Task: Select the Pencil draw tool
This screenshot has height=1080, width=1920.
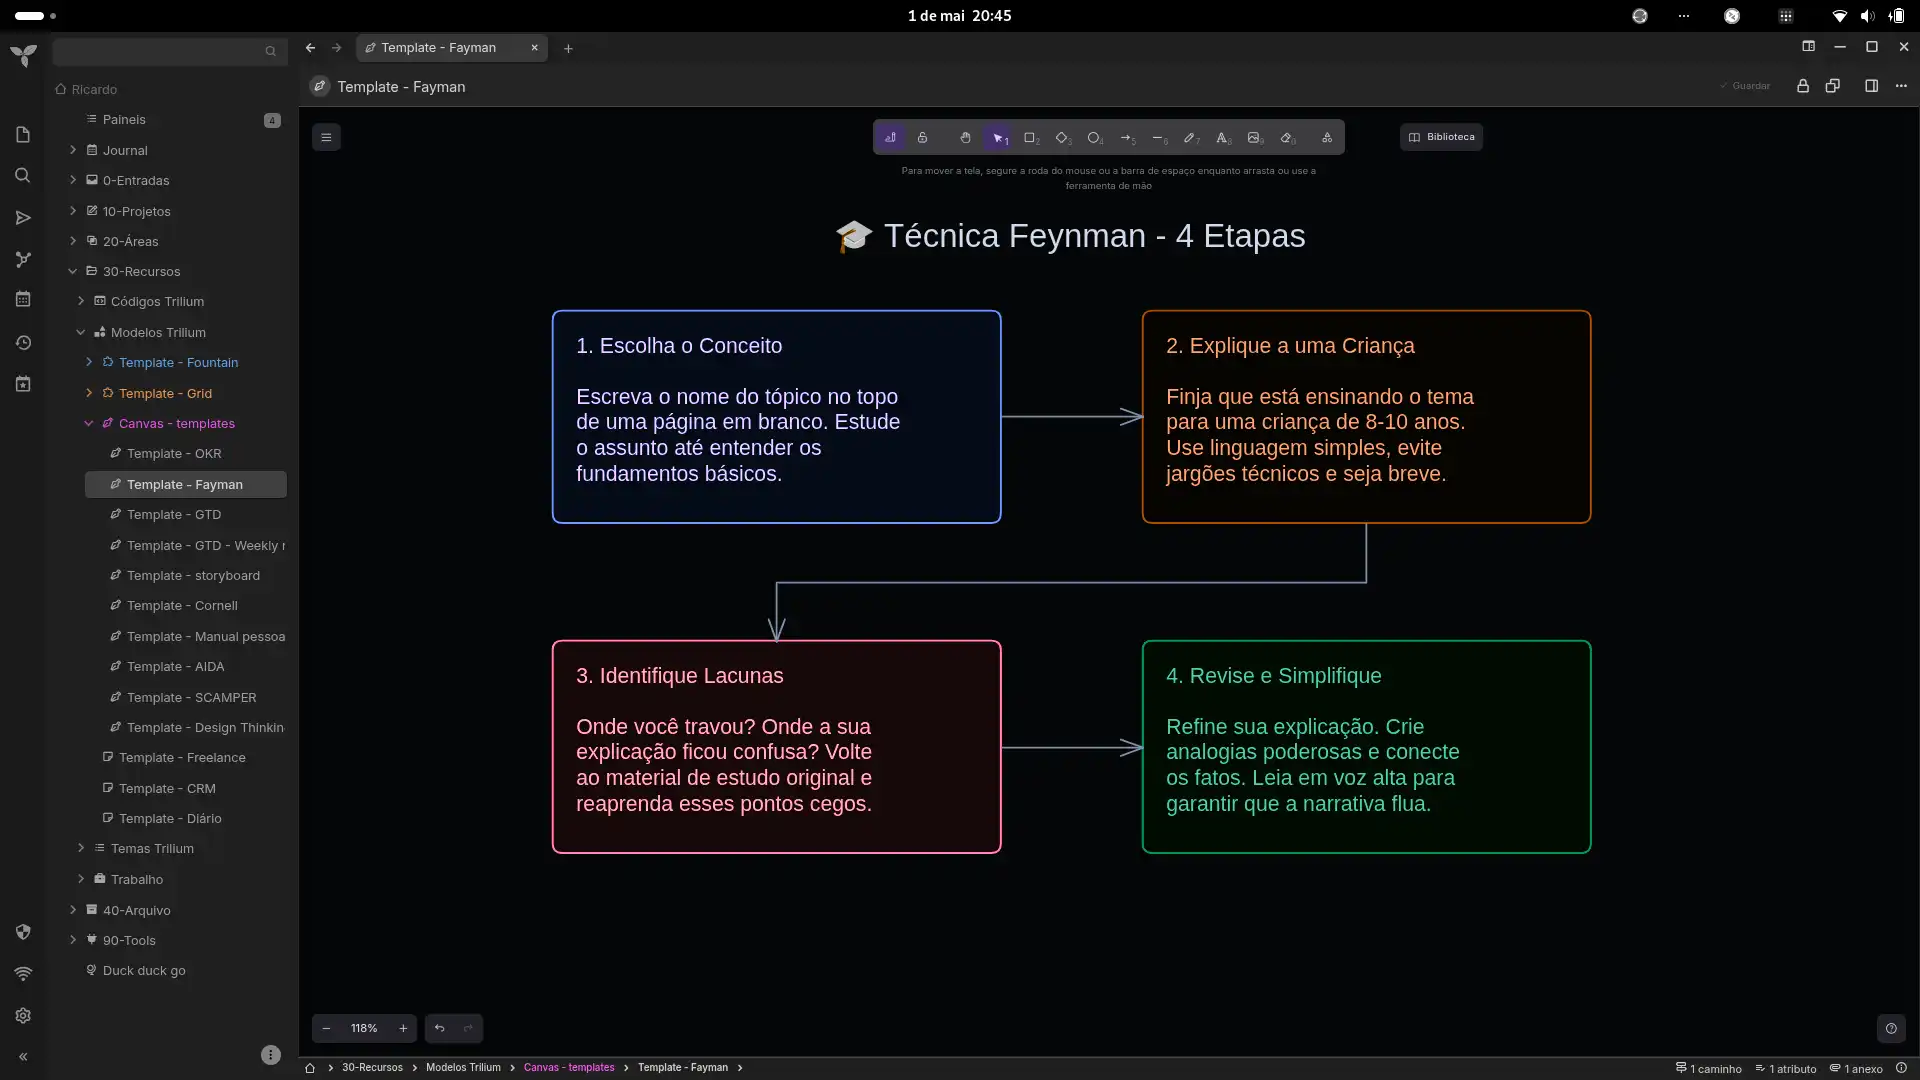Action: pyautogui.click(x=1190, y=138)
